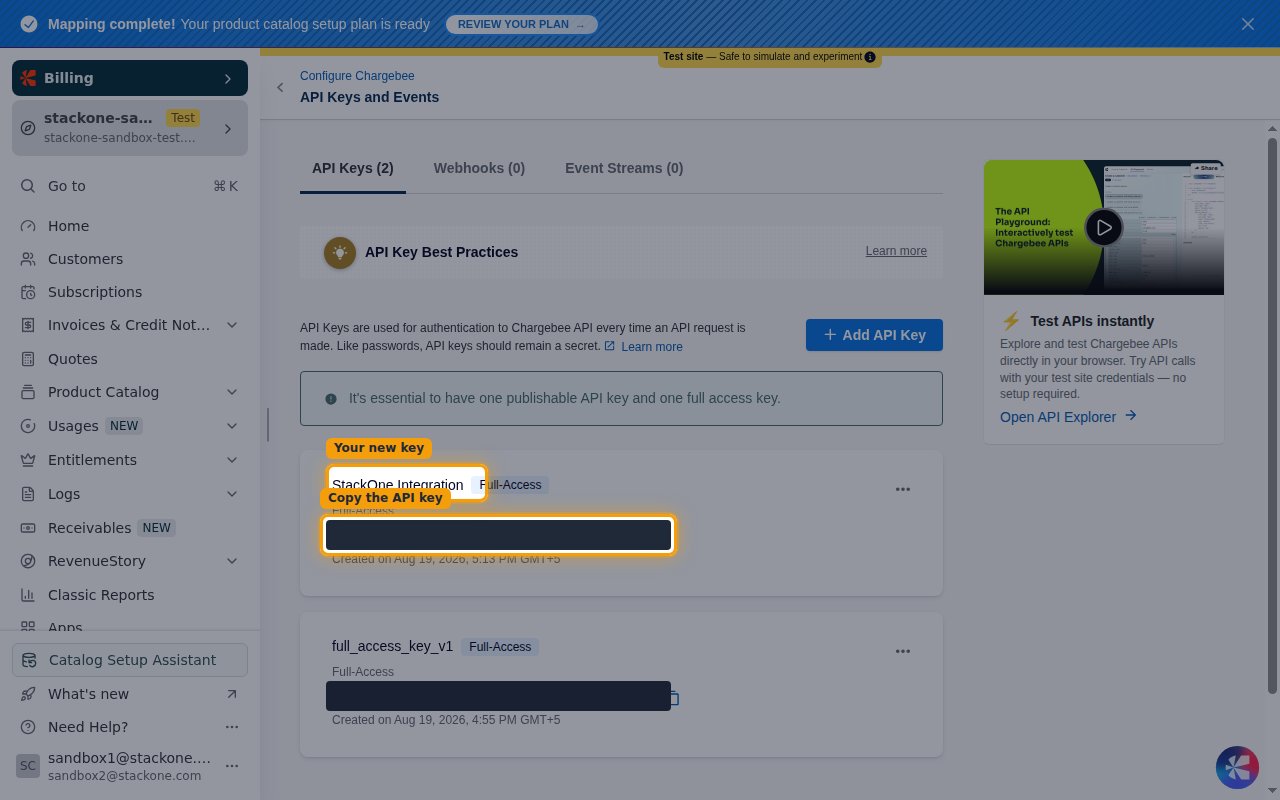Open the Catalog Setup Assistant
The image size is (1280, 800).
point(130,660)
